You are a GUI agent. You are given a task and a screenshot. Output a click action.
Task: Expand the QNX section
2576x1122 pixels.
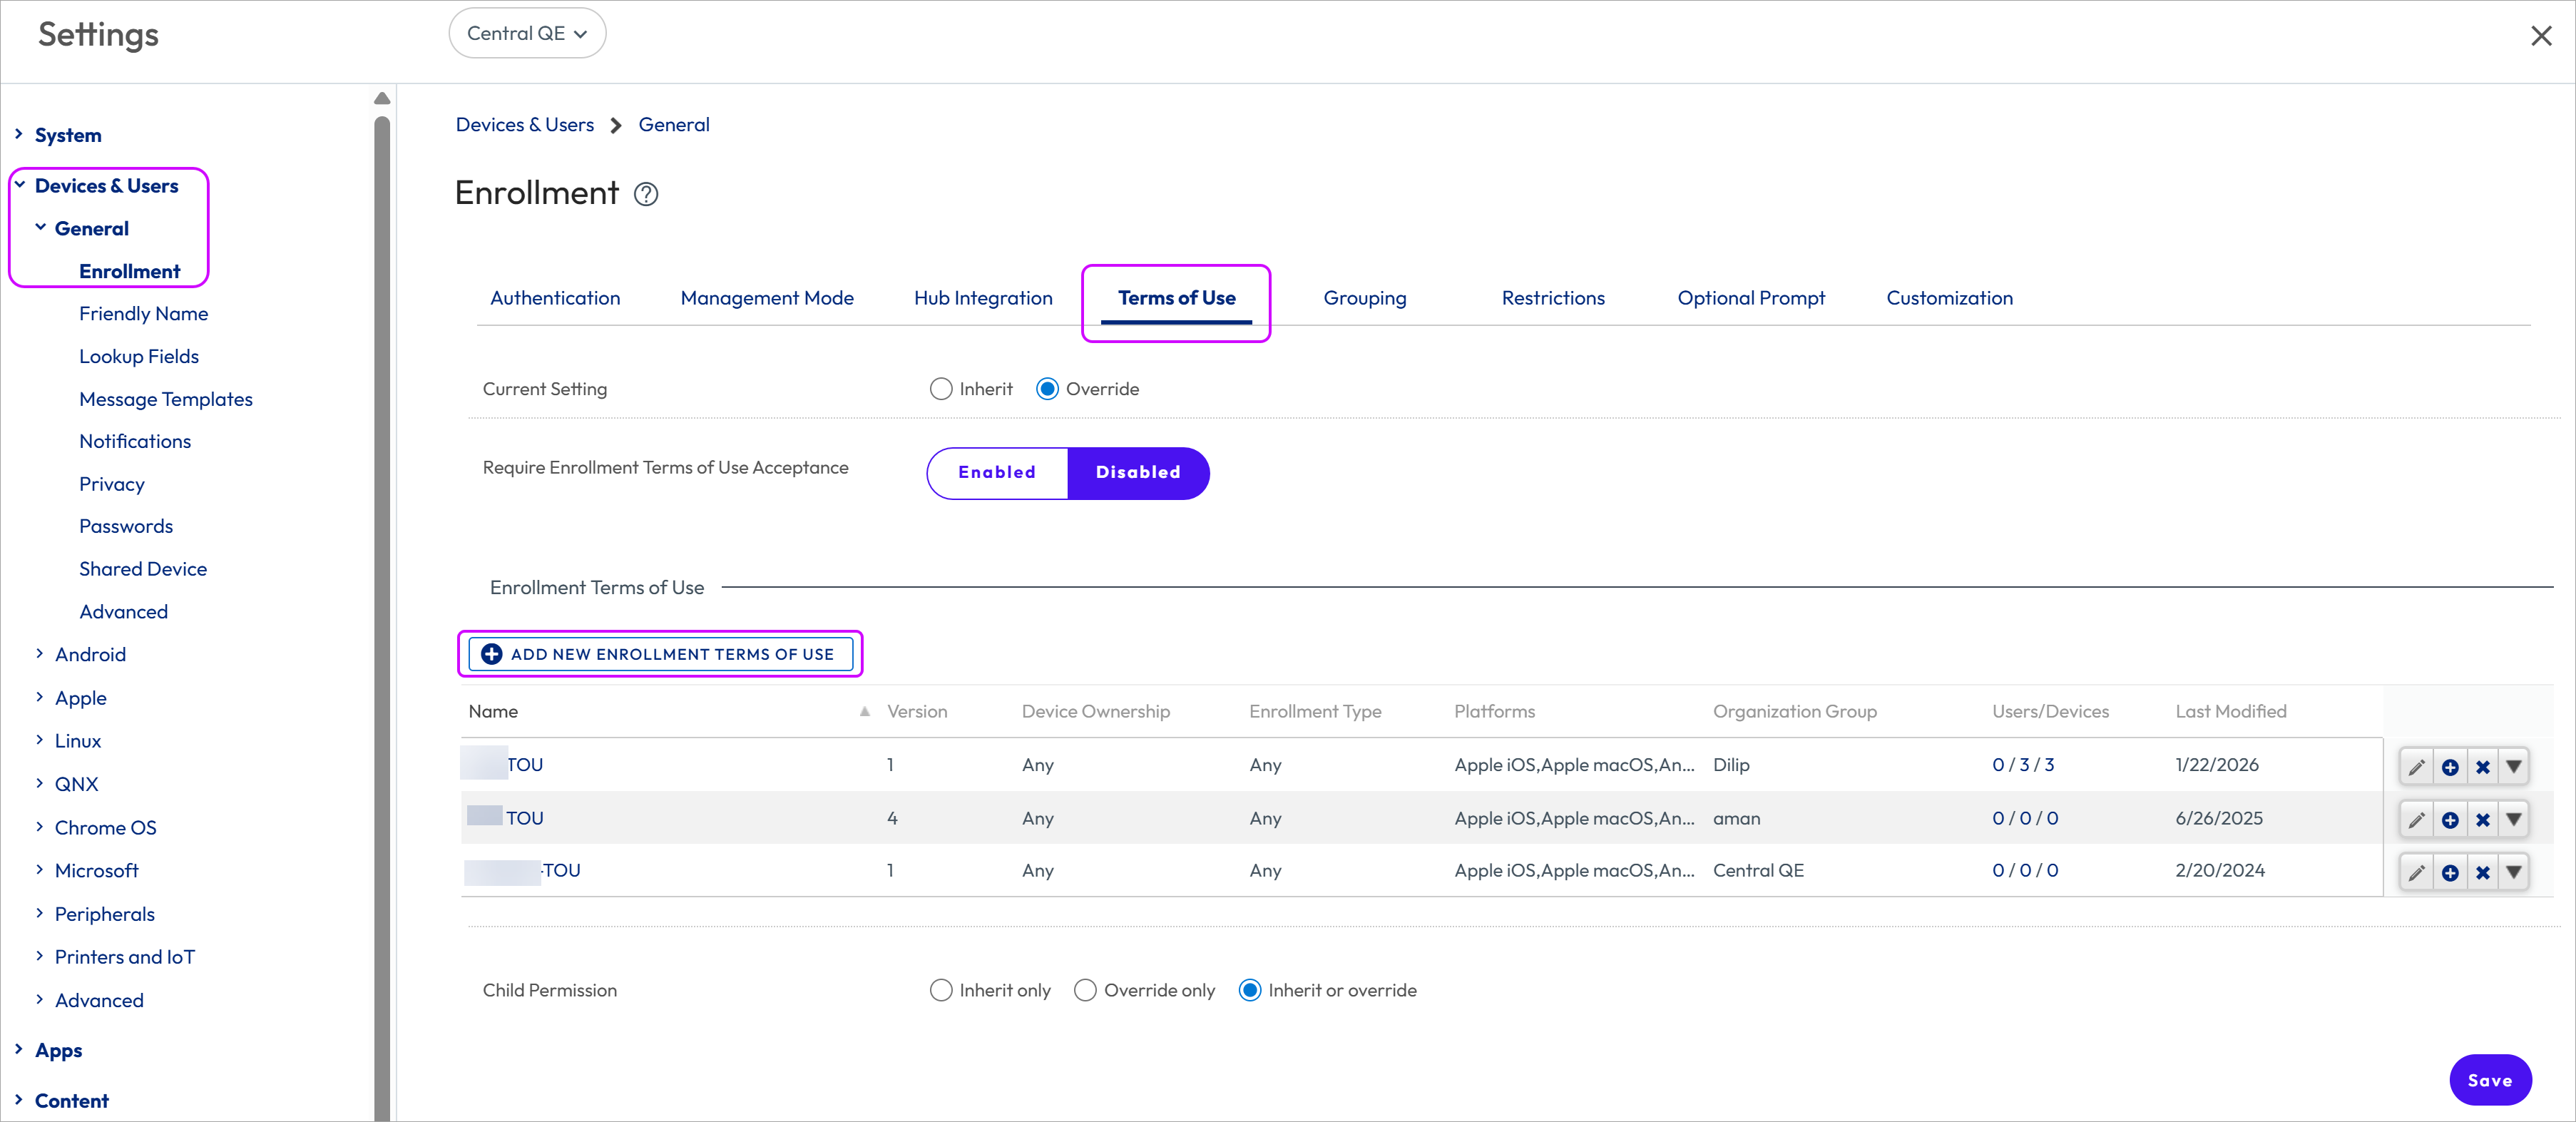click(39, 783)
